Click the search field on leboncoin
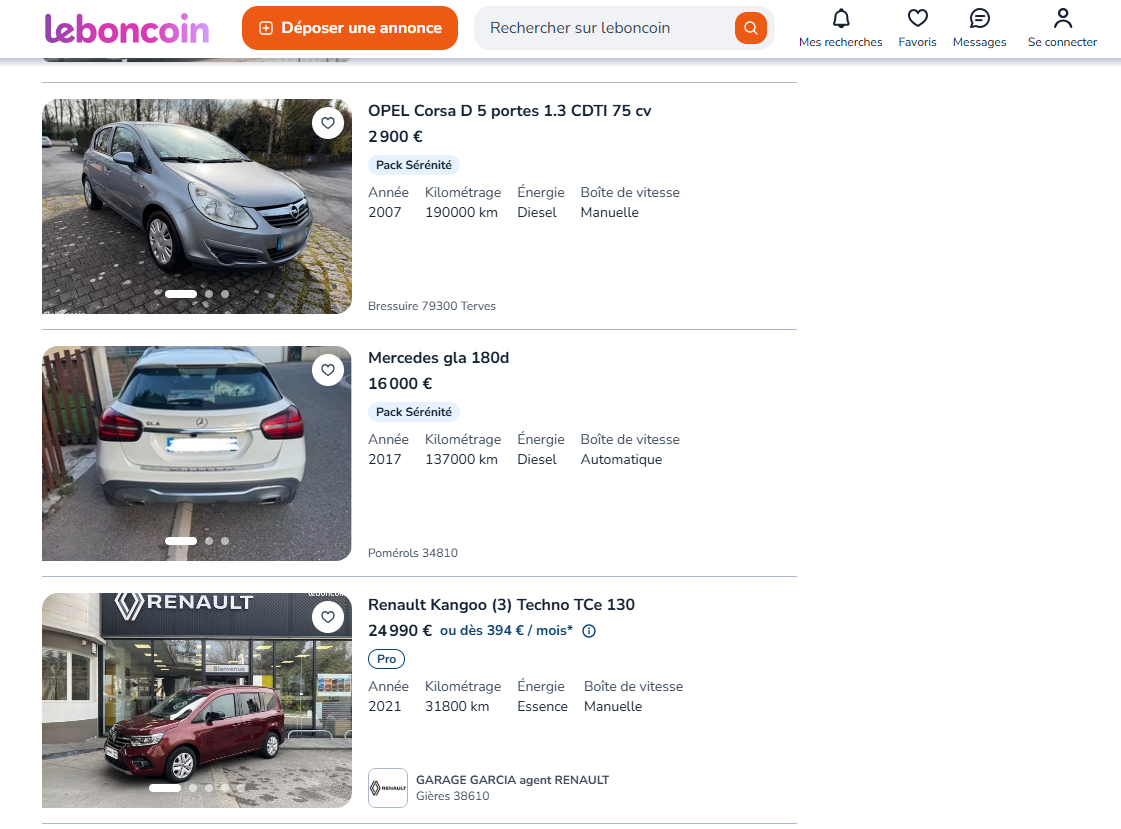Viewport: 1121px width, 829px height. coord(605,28)
